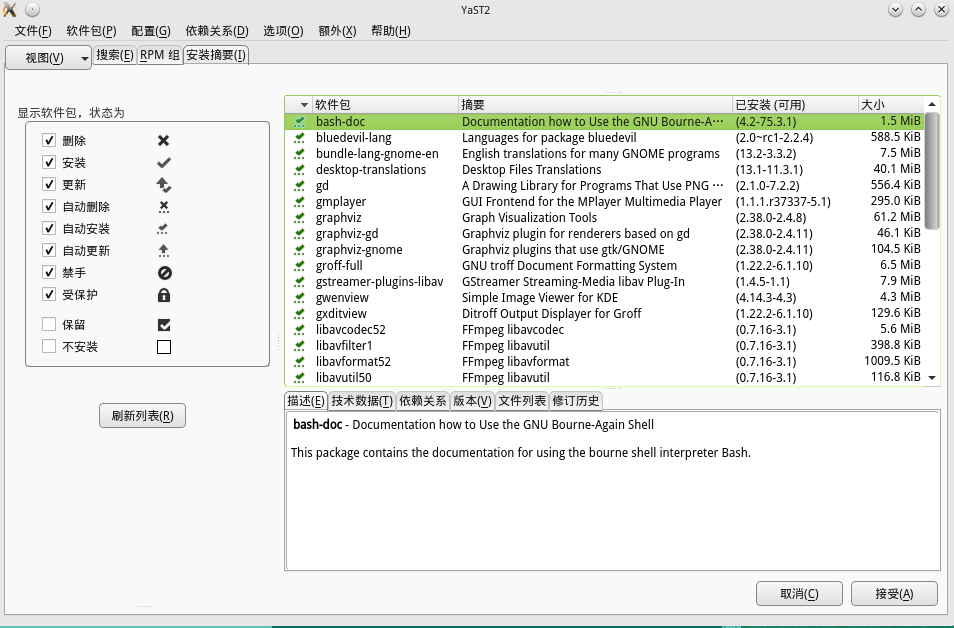Image resolution: width=954 pixels, height=628 pixels.
Task: Click package list scrollbar down arrow
Action: pos(932,378)
